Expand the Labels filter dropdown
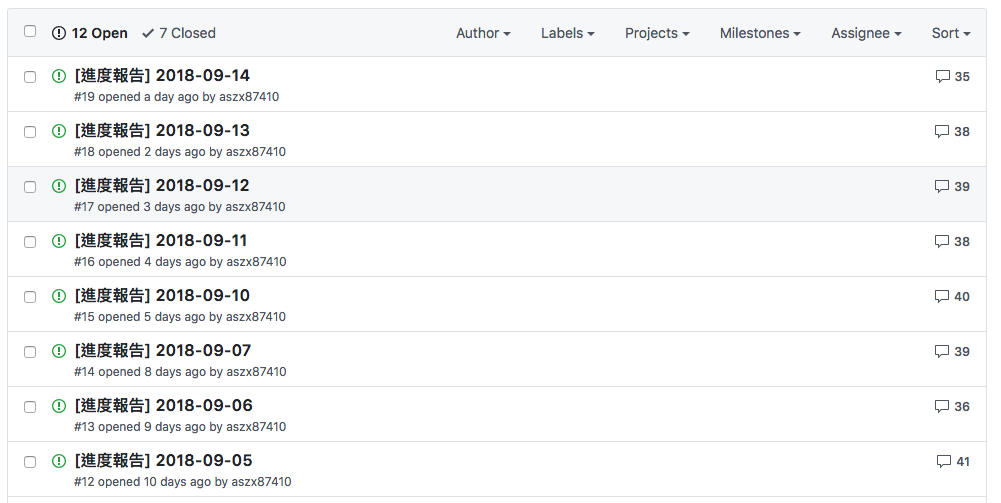This screenshot has height=503, width=1001. (568, 33)
